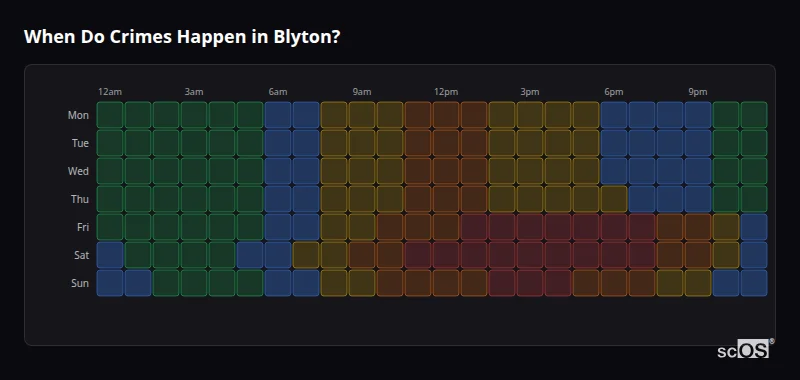Select the Wed 9am yellow cell
Screen dimensions: 800x380
(362, 171)
